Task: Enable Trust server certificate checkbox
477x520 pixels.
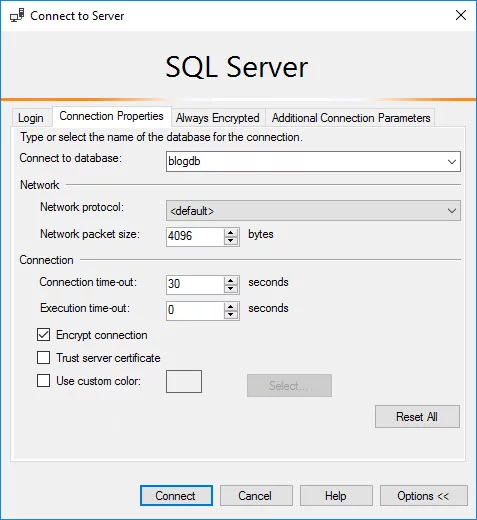Action: pyautogui.click(x=44, y=358)
